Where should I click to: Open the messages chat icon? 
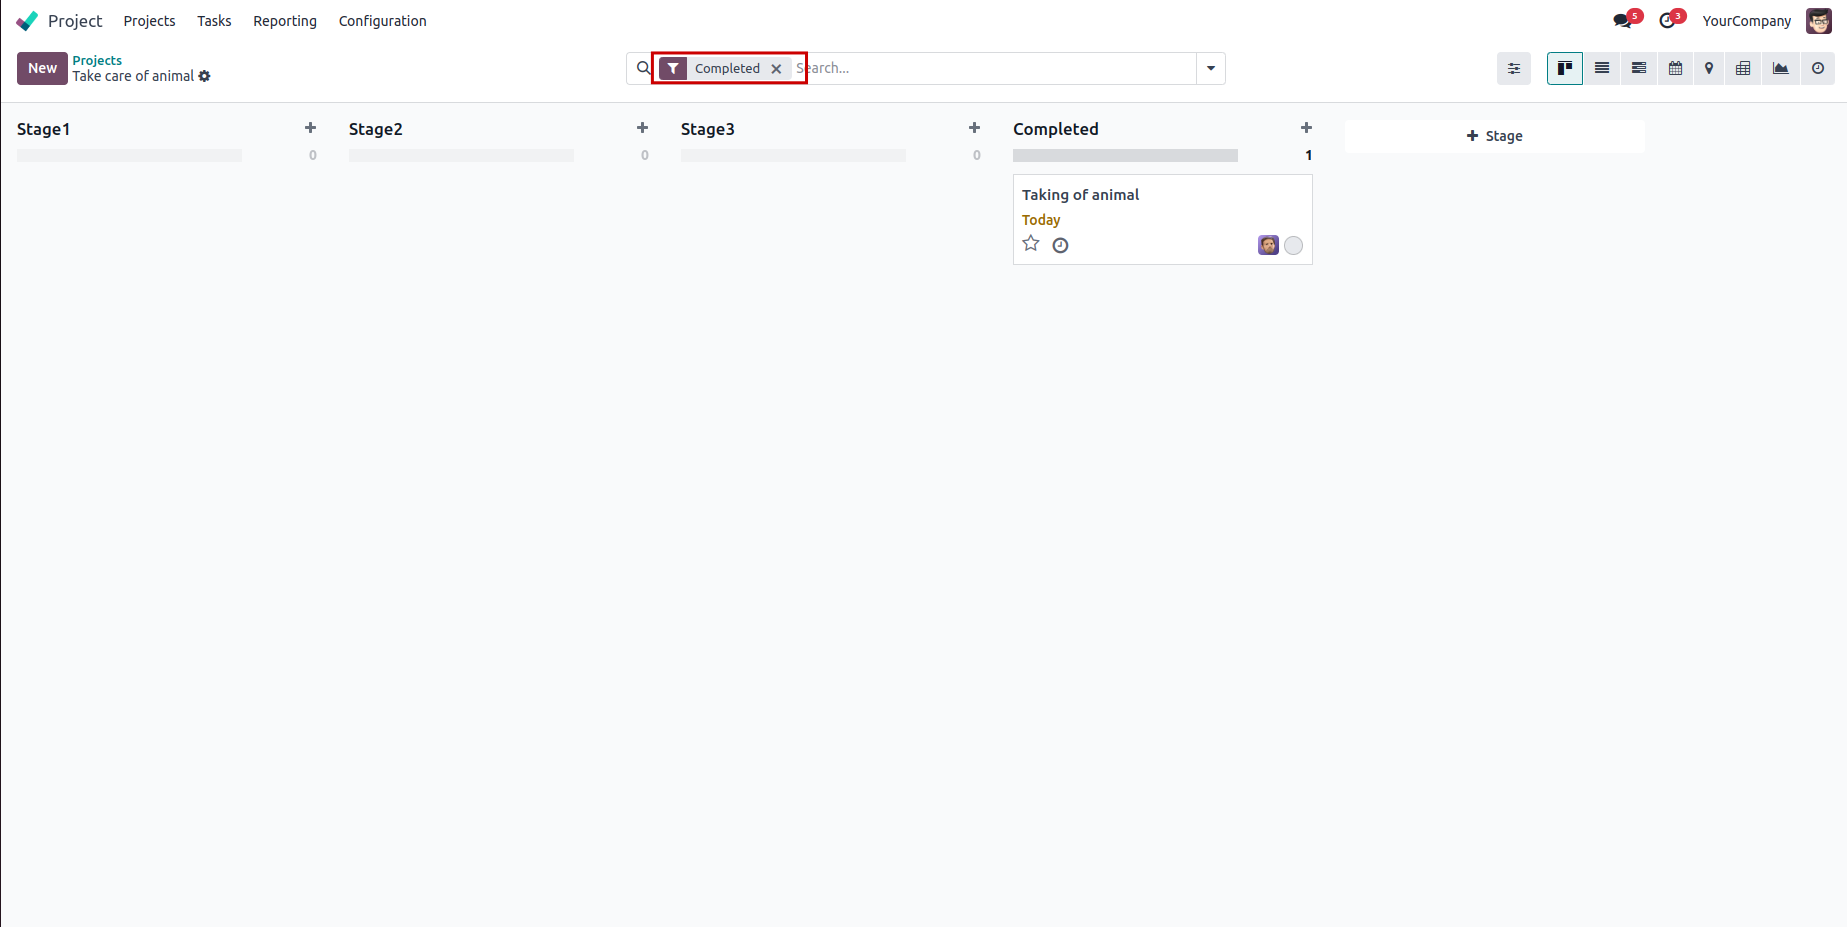[x=1622, y=21]
